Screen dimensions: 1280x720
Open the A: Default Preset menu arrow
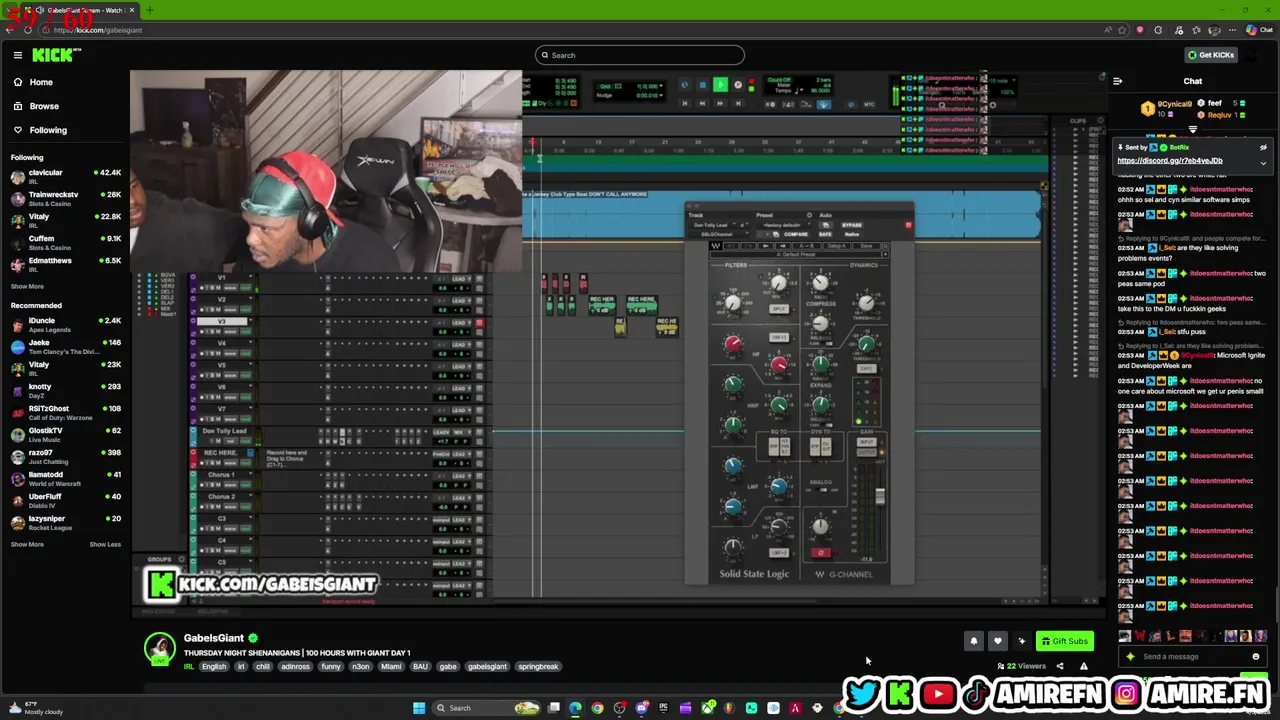point(883,255)
